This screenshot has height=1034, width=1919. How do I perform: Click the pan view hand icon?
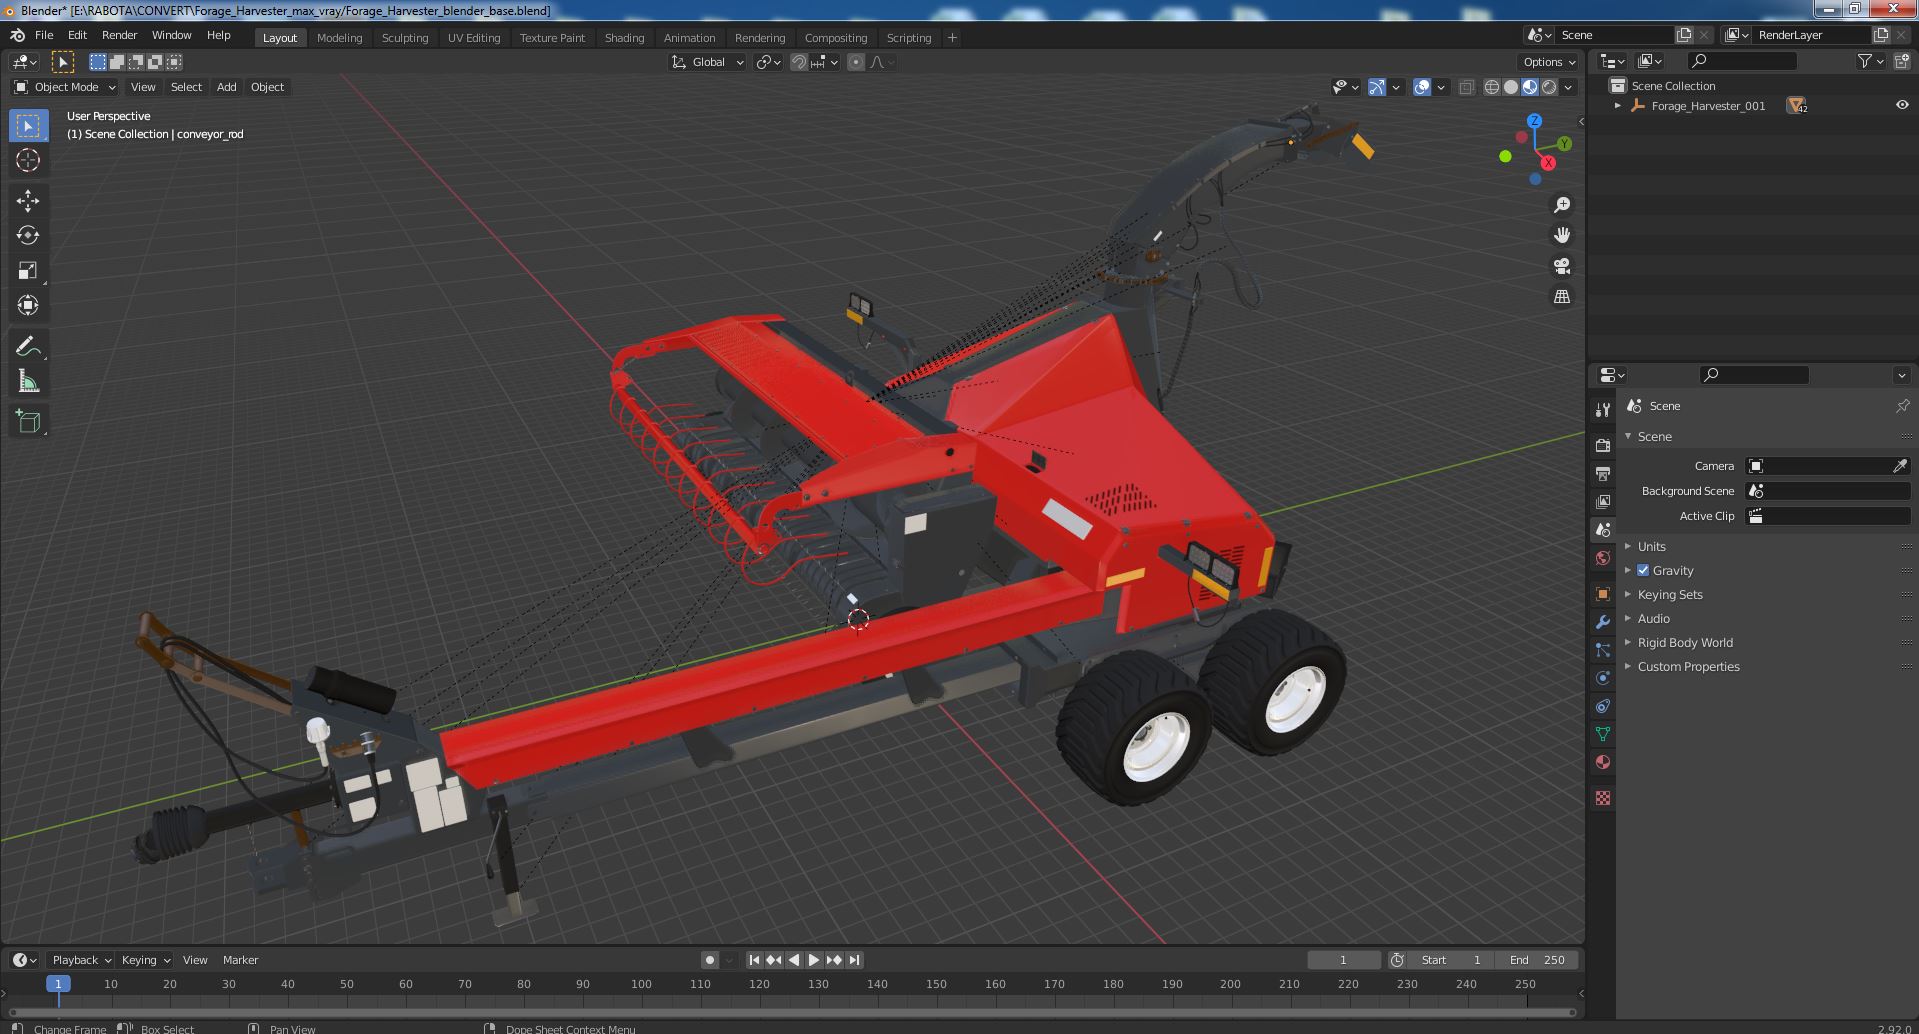(1561, 235)
